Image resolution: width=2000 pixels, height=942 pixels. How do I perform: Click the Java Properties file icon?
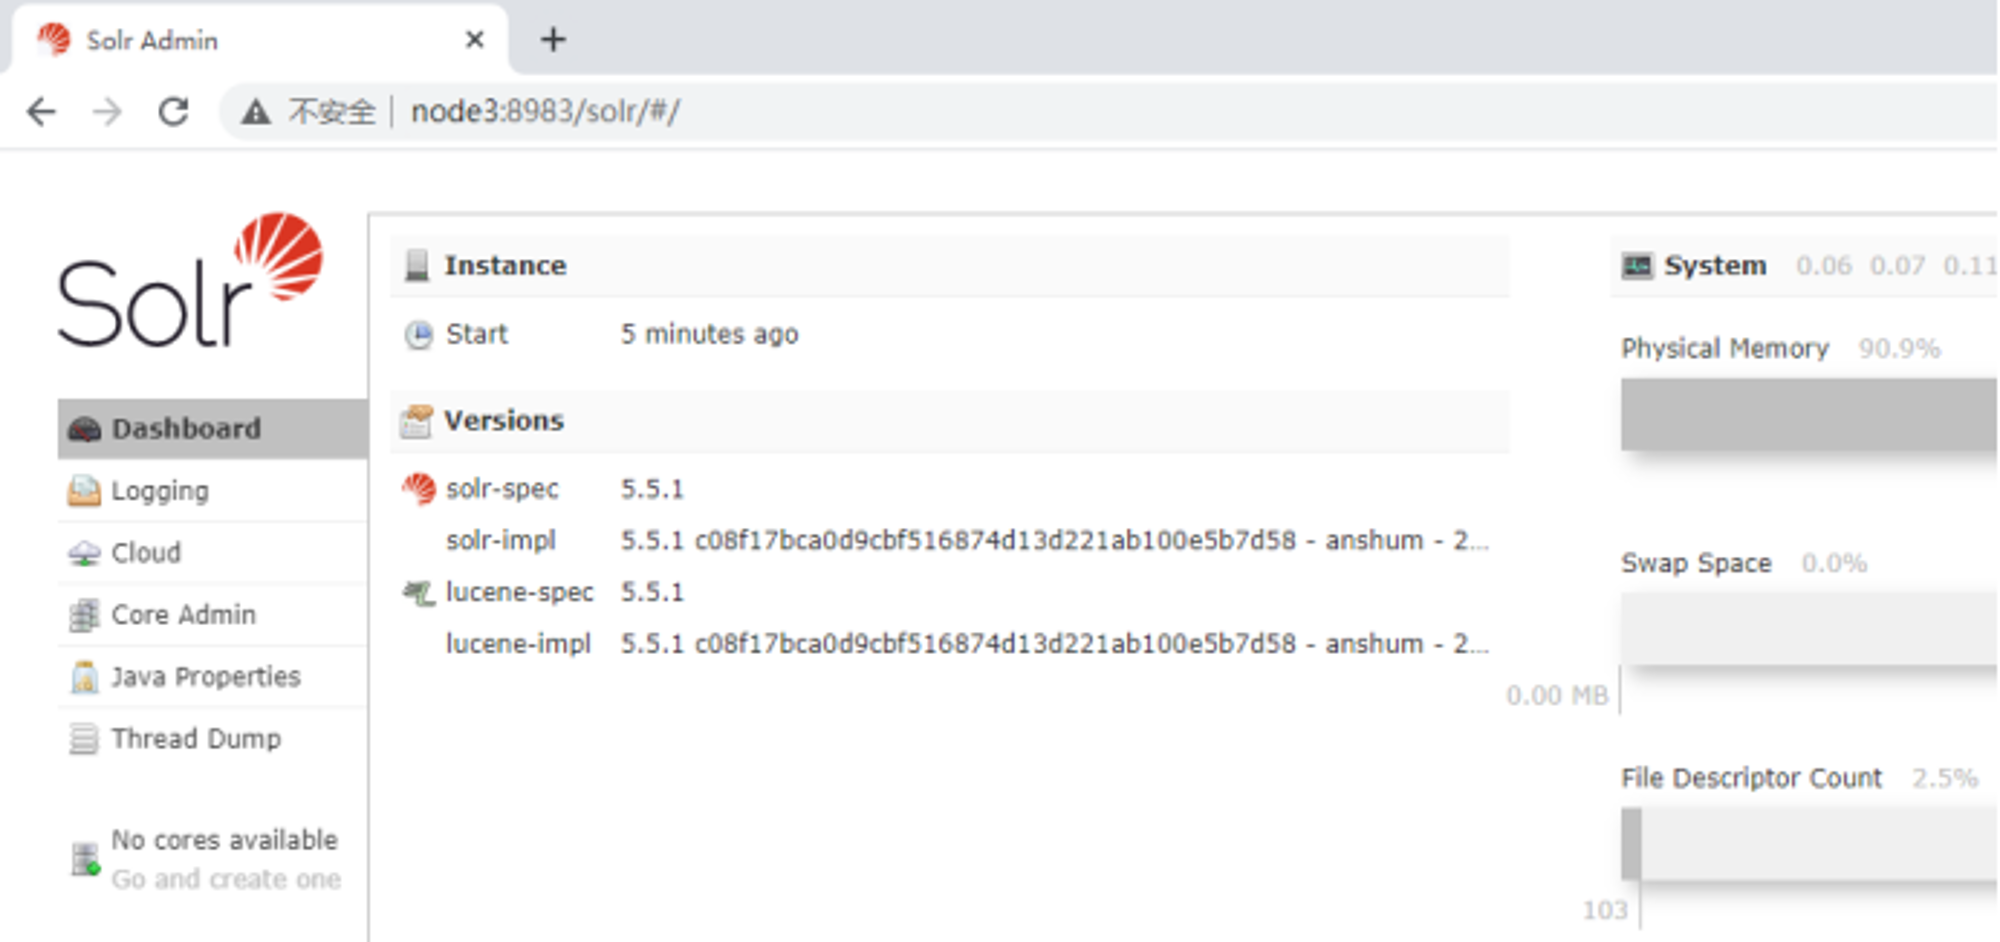click(84, 677)
